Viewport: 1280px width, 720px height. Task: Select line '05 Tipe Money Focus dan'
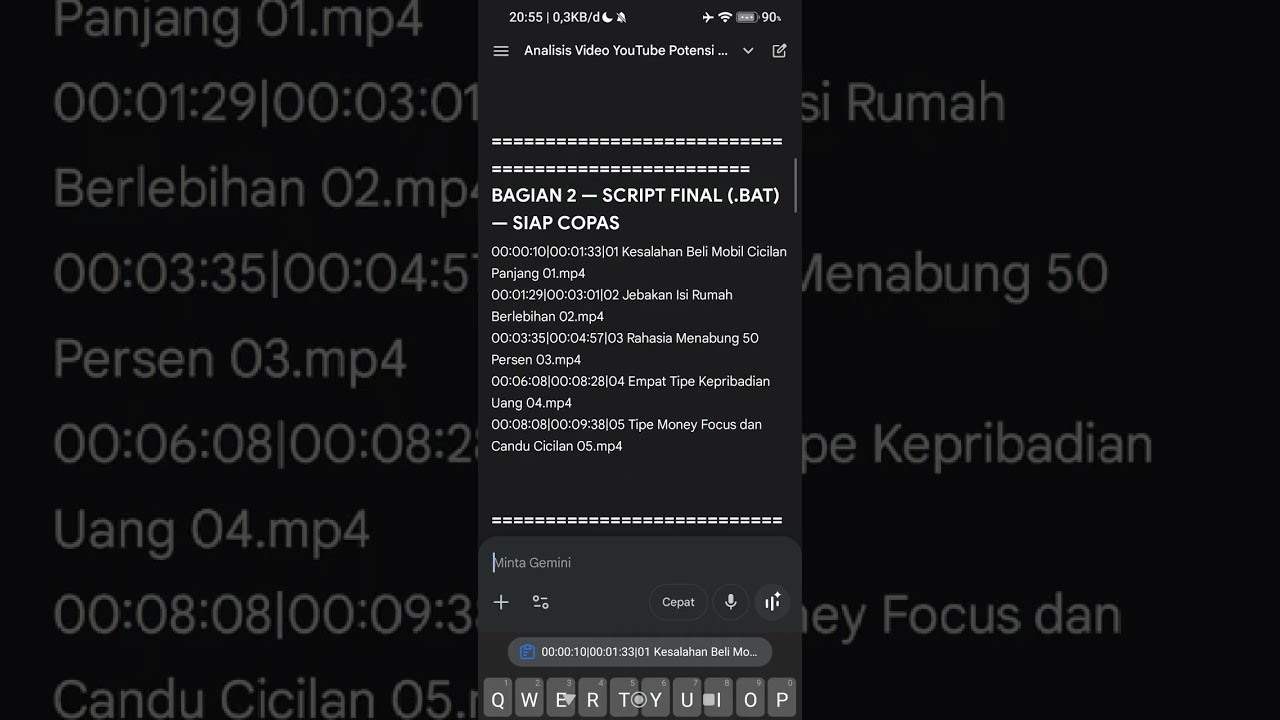coord(685,424)
